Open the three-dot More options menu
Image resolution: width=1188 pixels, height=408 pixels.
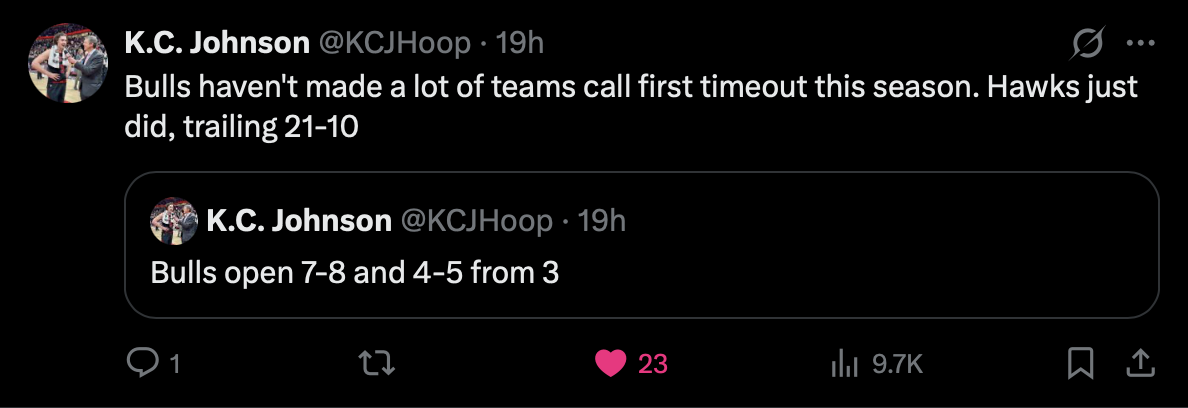[1140, 43]
